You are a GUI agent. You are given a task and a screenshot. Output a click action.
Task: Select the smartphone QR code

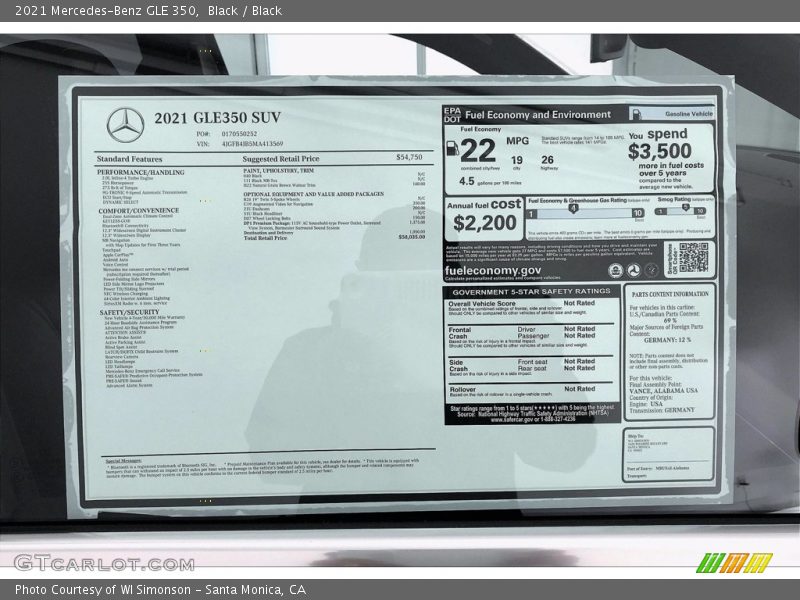point(693,257)
